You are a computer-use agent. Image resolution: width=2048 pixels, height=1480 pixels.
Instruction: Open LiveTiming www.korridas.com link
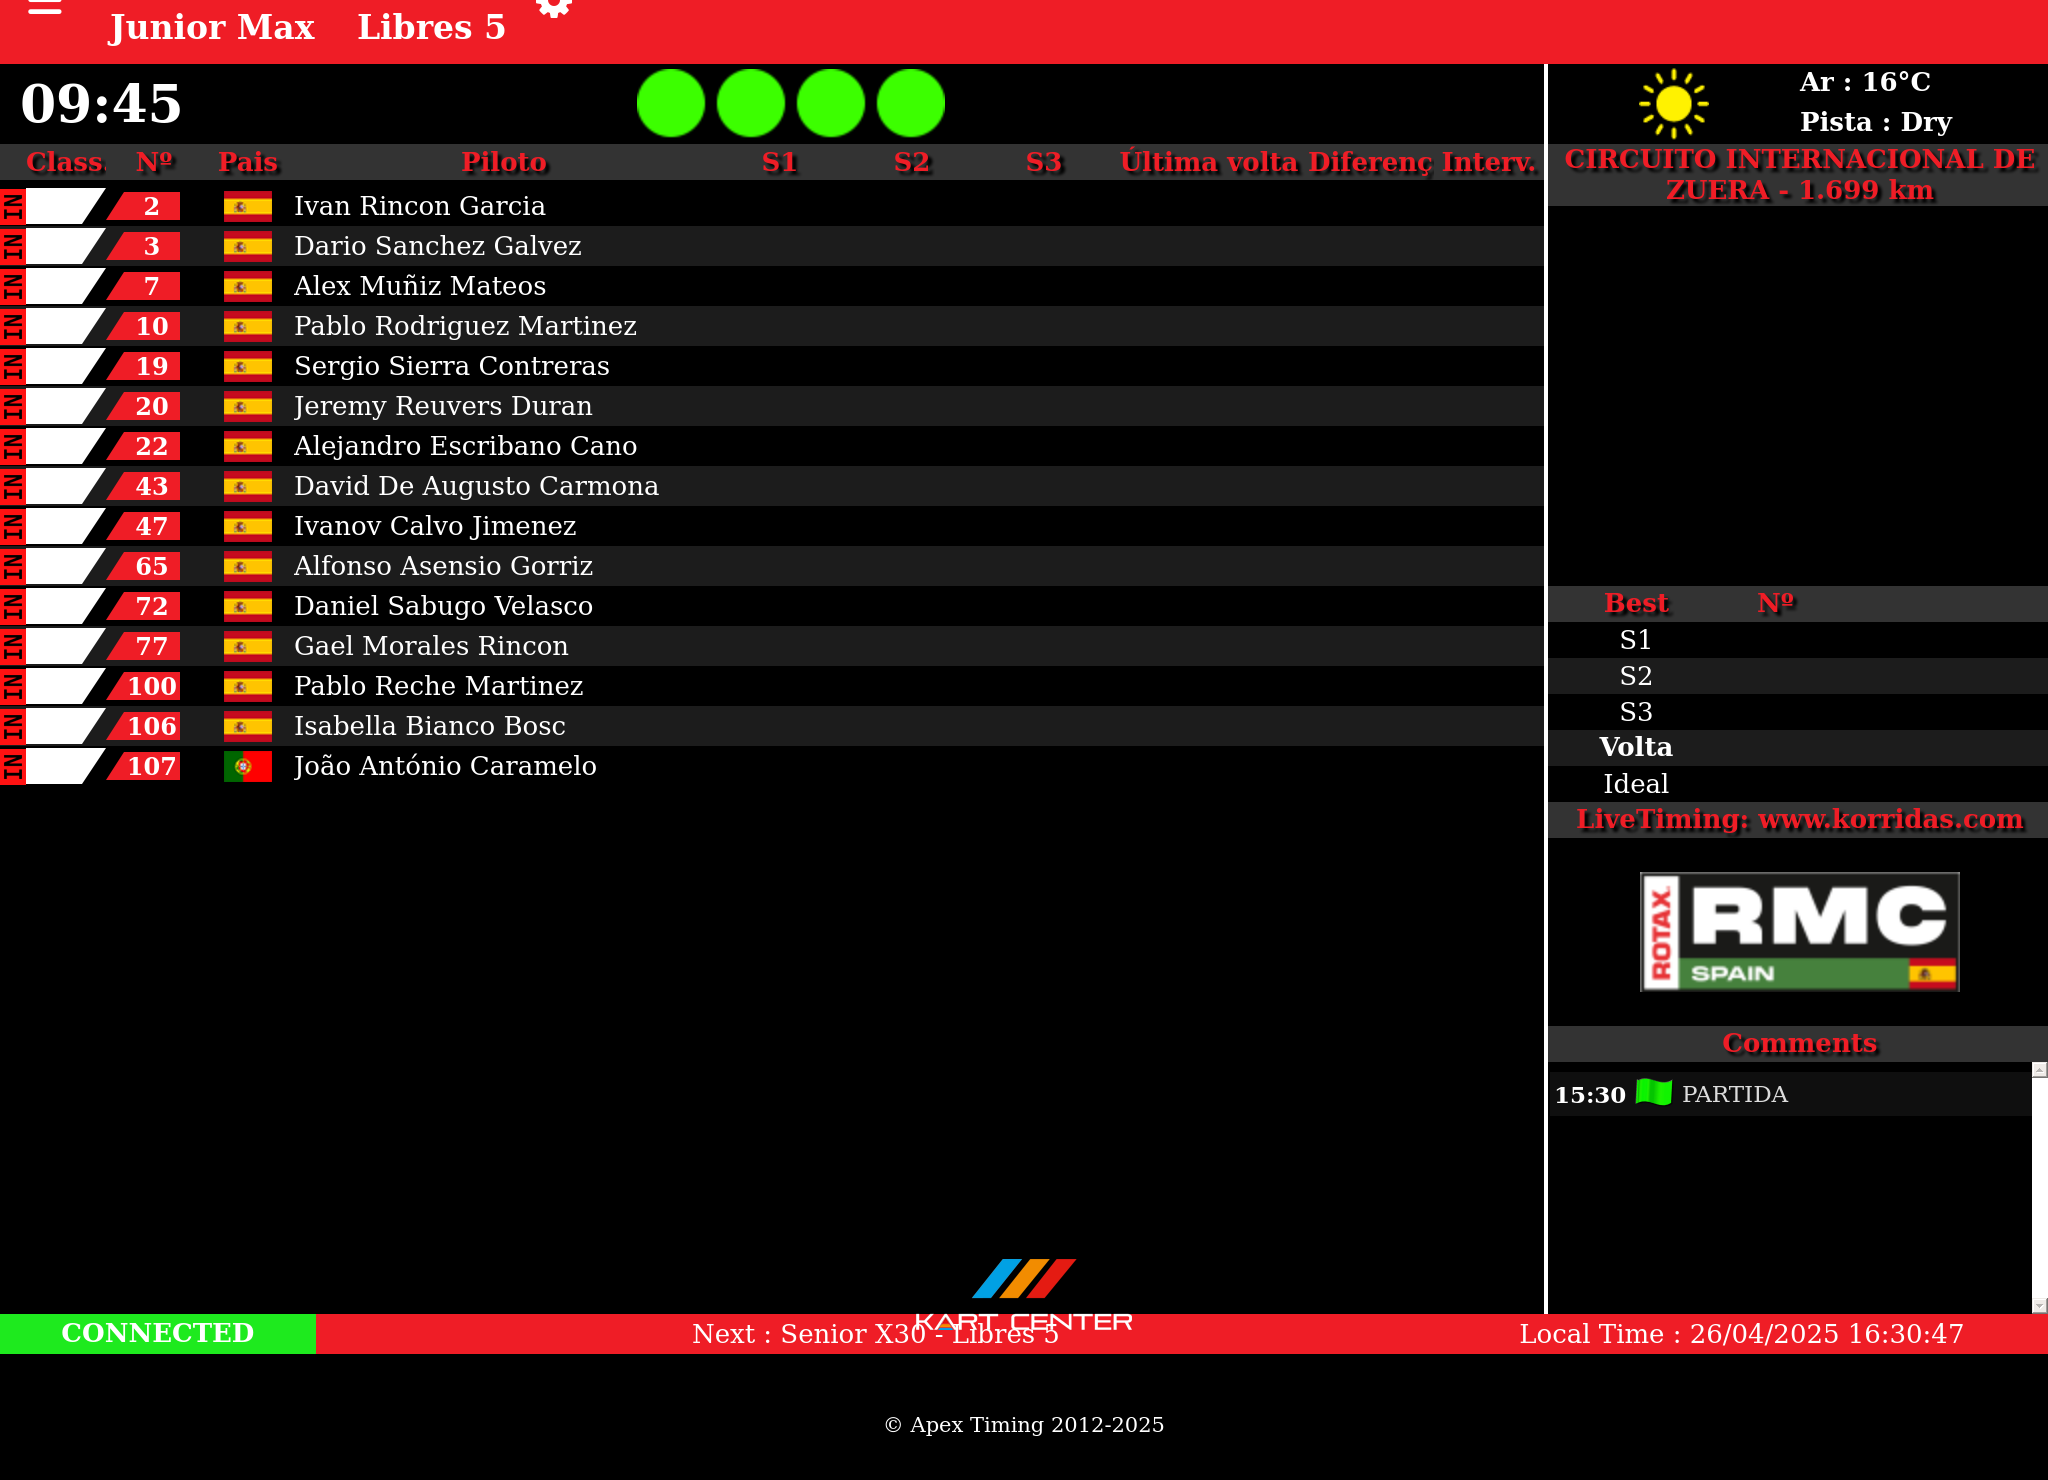pyautogui.click(x=1798, y=819)
